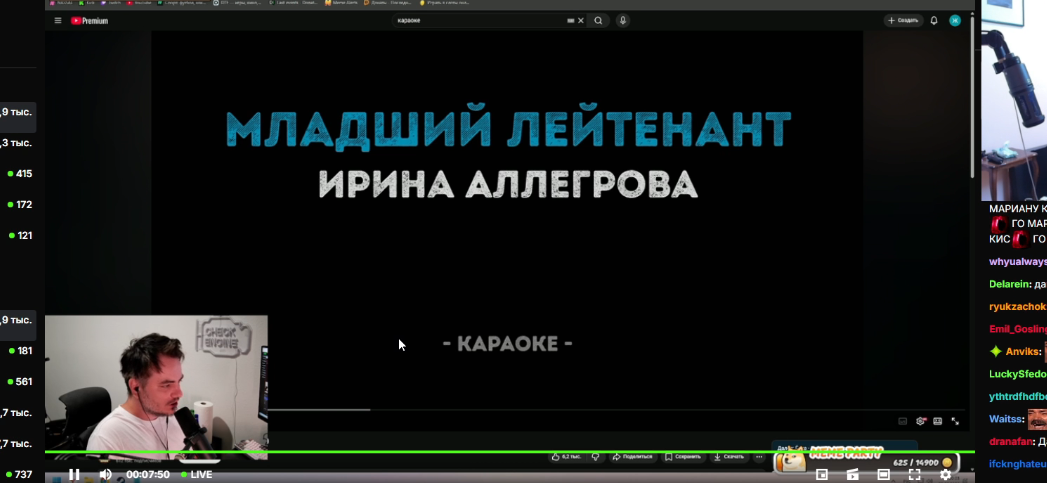Select sidebar channel with 737 viewers
The width and height of the screenshot is (1047, 483).
[x=18, y=474]
